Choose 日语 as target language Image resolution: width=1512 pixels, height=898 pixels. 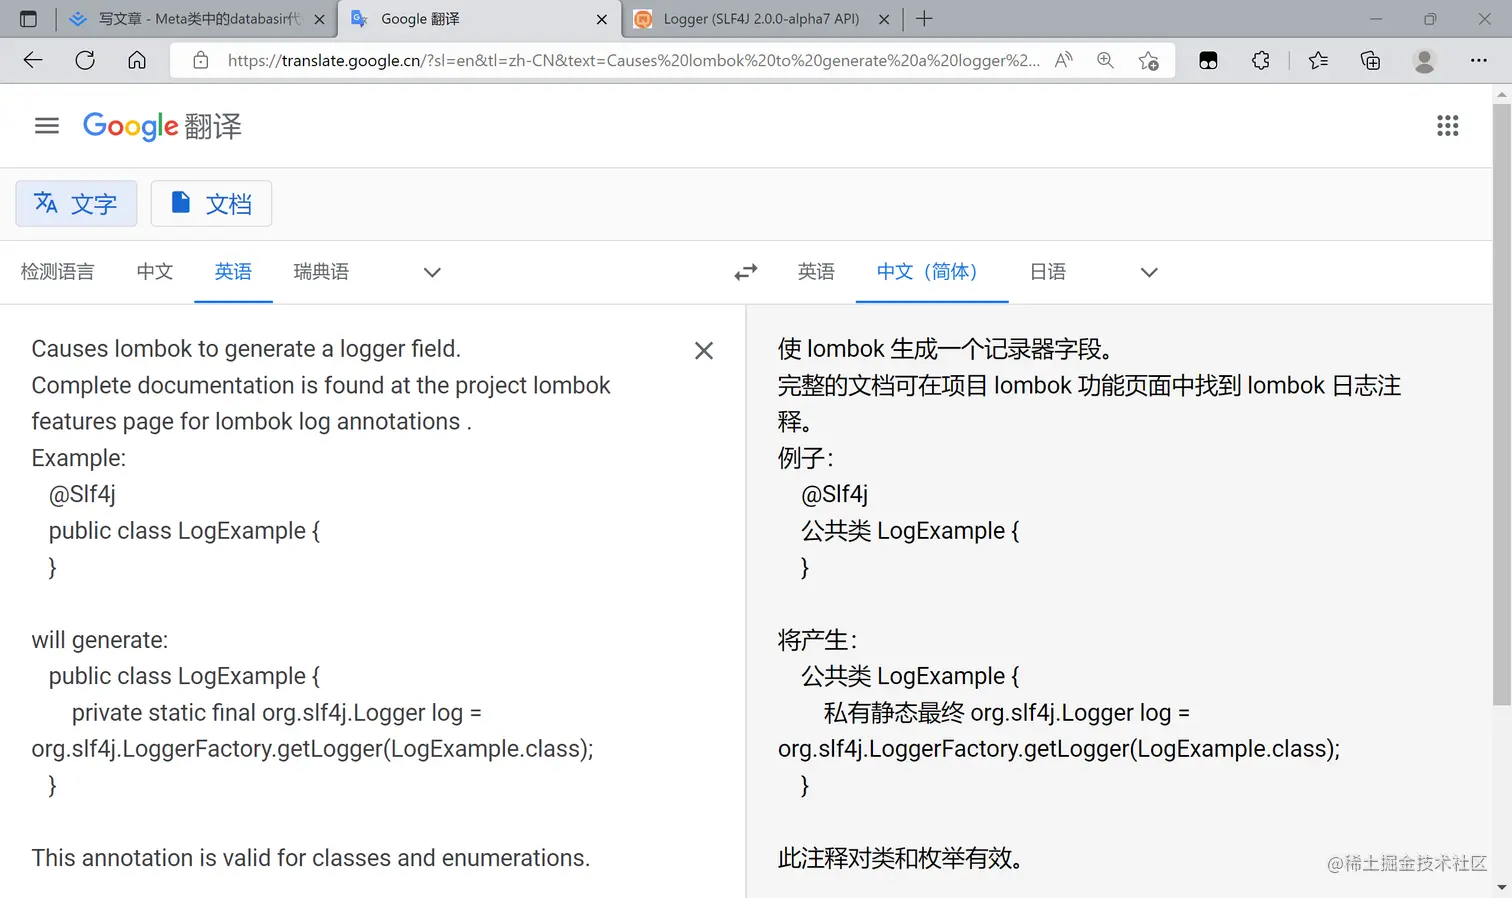pyautogui.click(x=1048, y=272)
